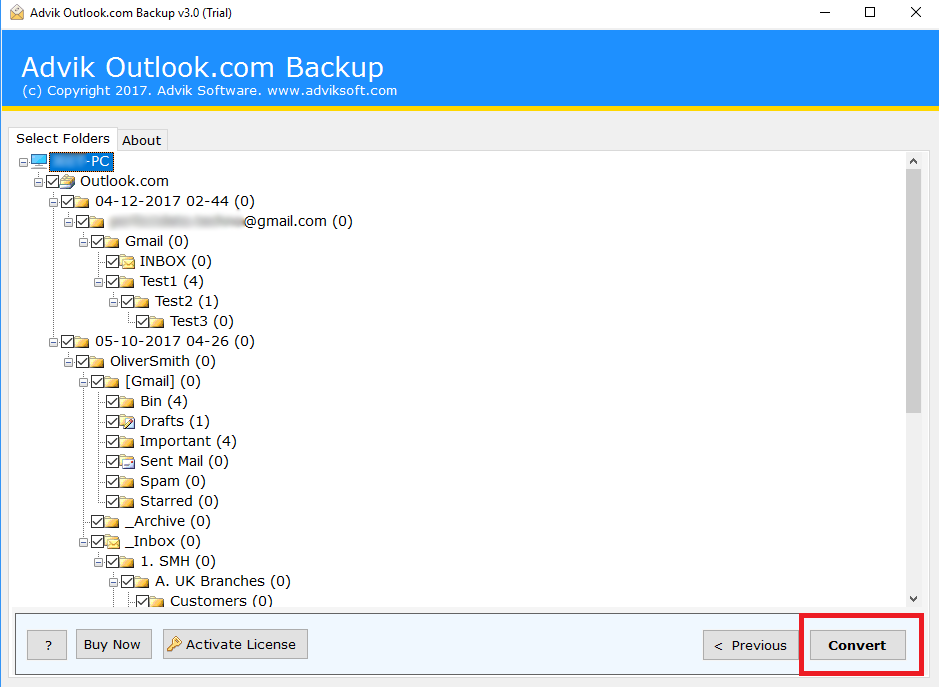This screenshot has height=687, width=939.
Task: Uncheck the Bin (4) checkbox
Action: click(x=113, y=401)
